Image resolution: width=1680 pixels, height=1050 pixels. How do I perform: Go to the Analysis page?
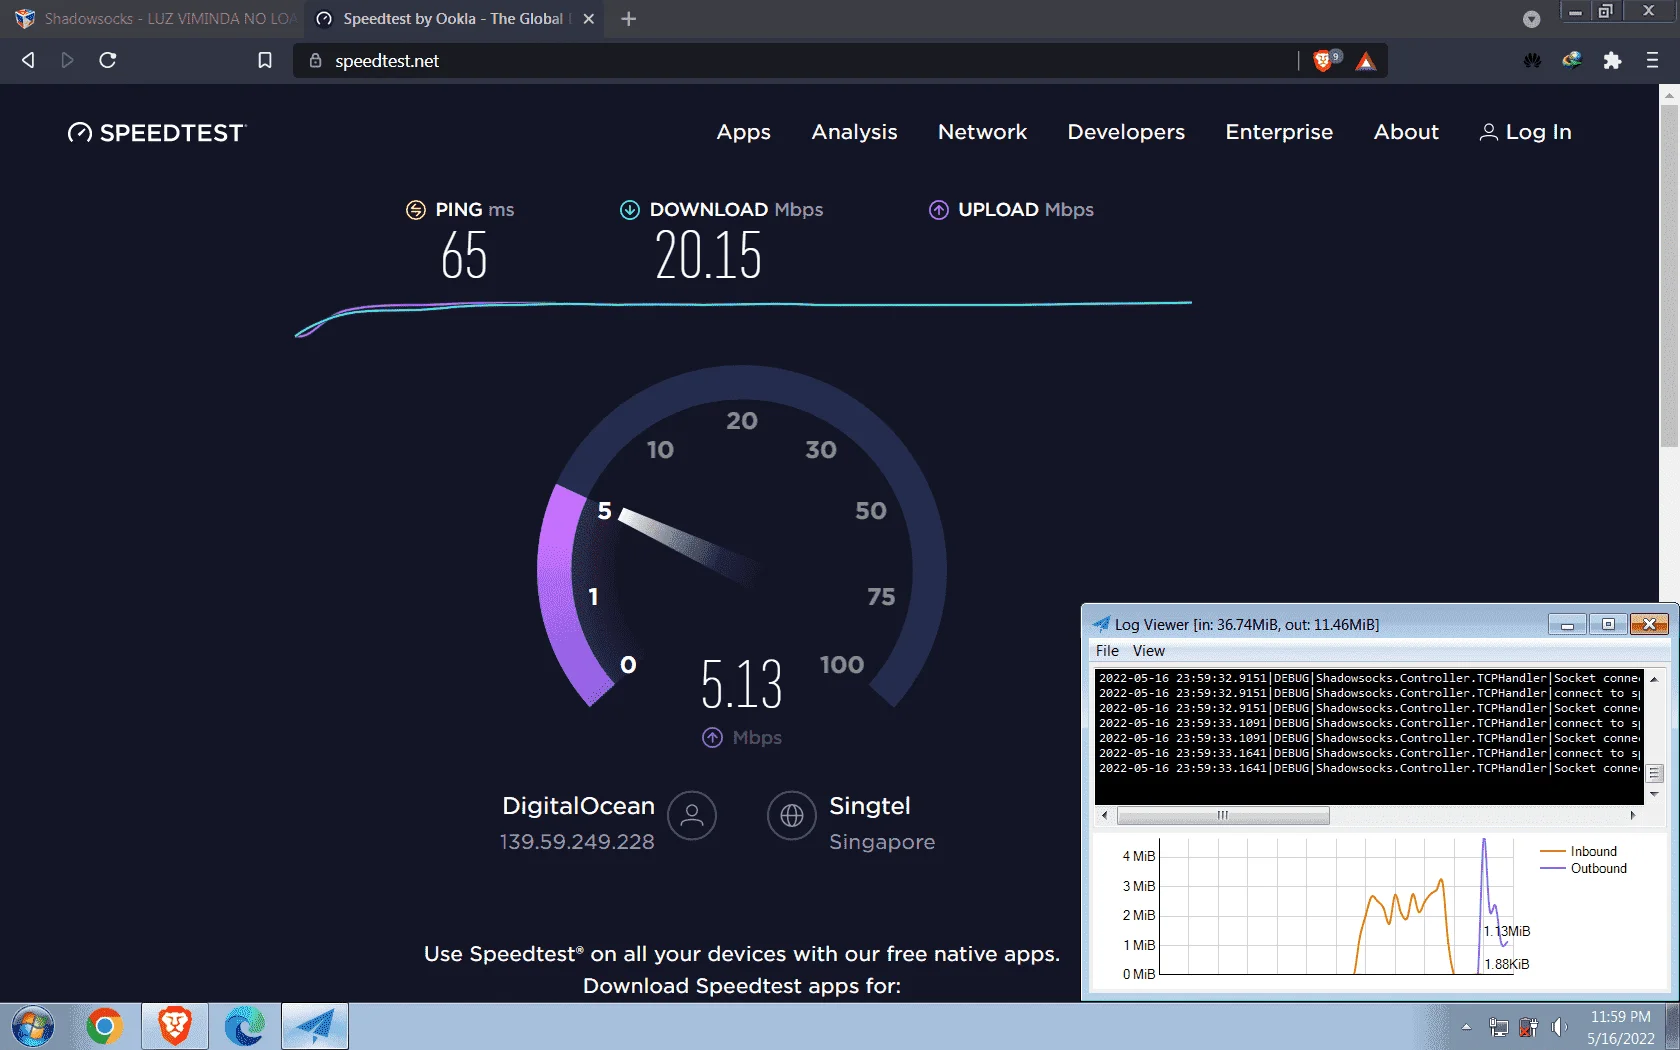click(854, 132)
